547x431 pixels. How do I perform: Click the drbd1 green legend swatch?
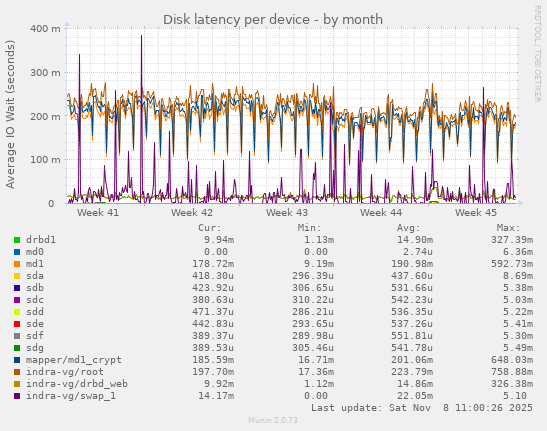tap(17, 240)
